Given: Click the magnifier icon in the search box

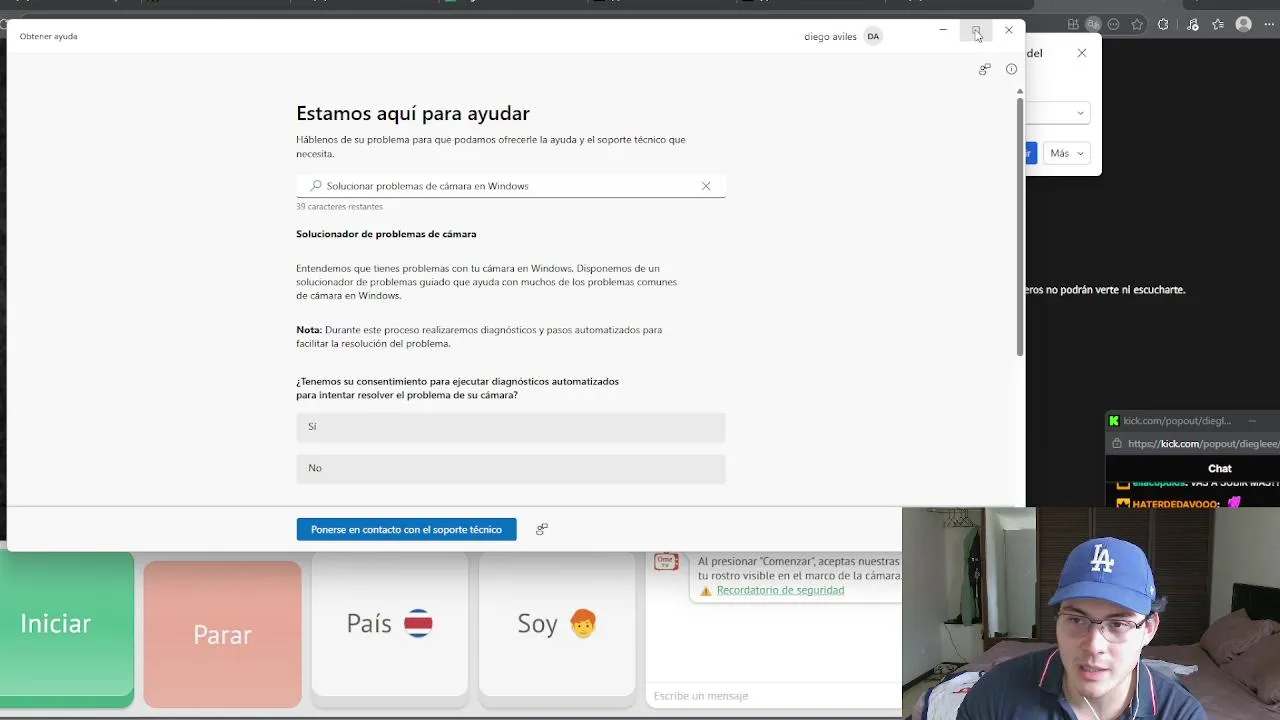Looking at the screenshot, I should click(316, 186).
